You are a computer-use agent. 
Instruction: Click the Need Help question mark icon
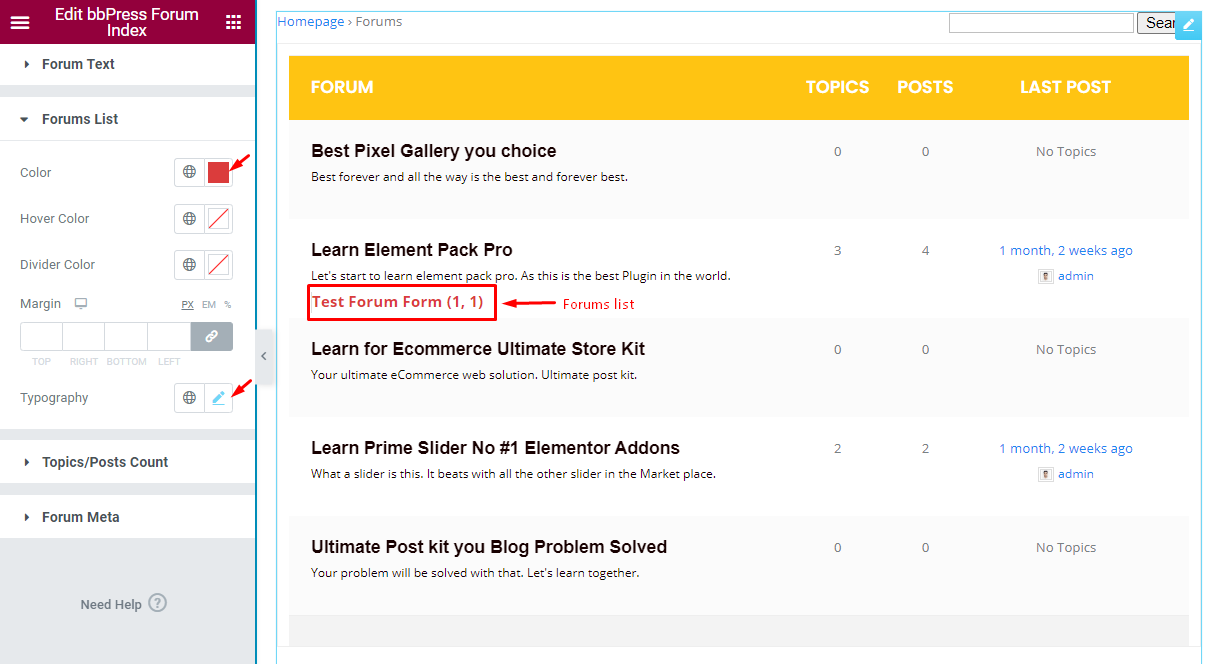(157, 603)
